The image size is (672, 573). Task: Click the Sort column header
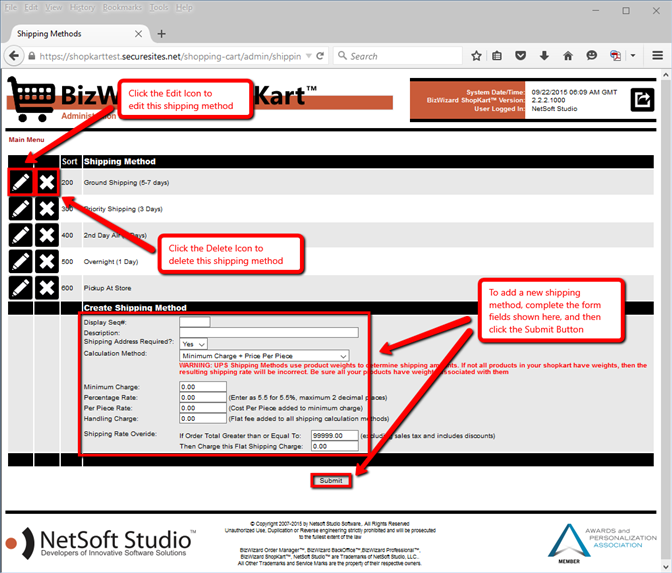pyautogui.click(x=69, y=162)
